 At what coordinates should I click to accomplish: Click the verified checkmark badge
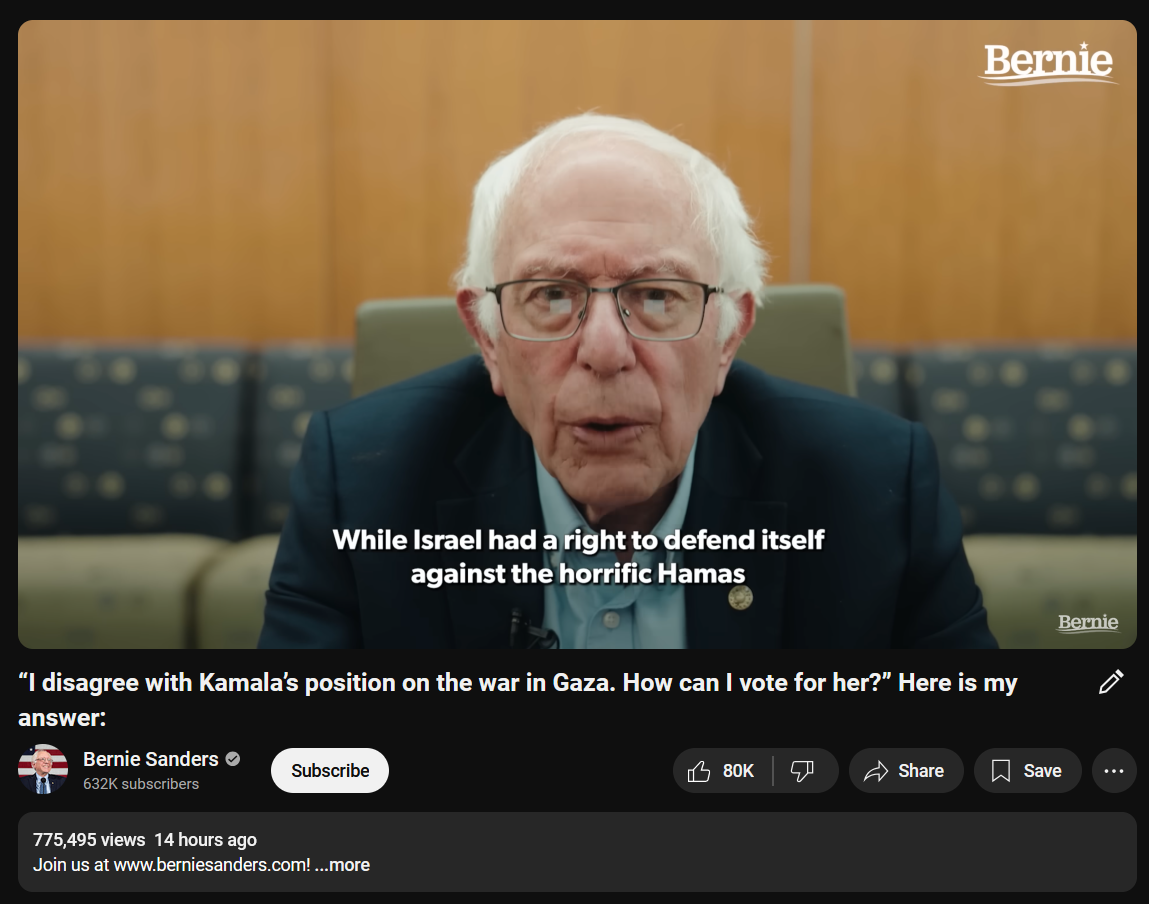[x=233, y=759]
